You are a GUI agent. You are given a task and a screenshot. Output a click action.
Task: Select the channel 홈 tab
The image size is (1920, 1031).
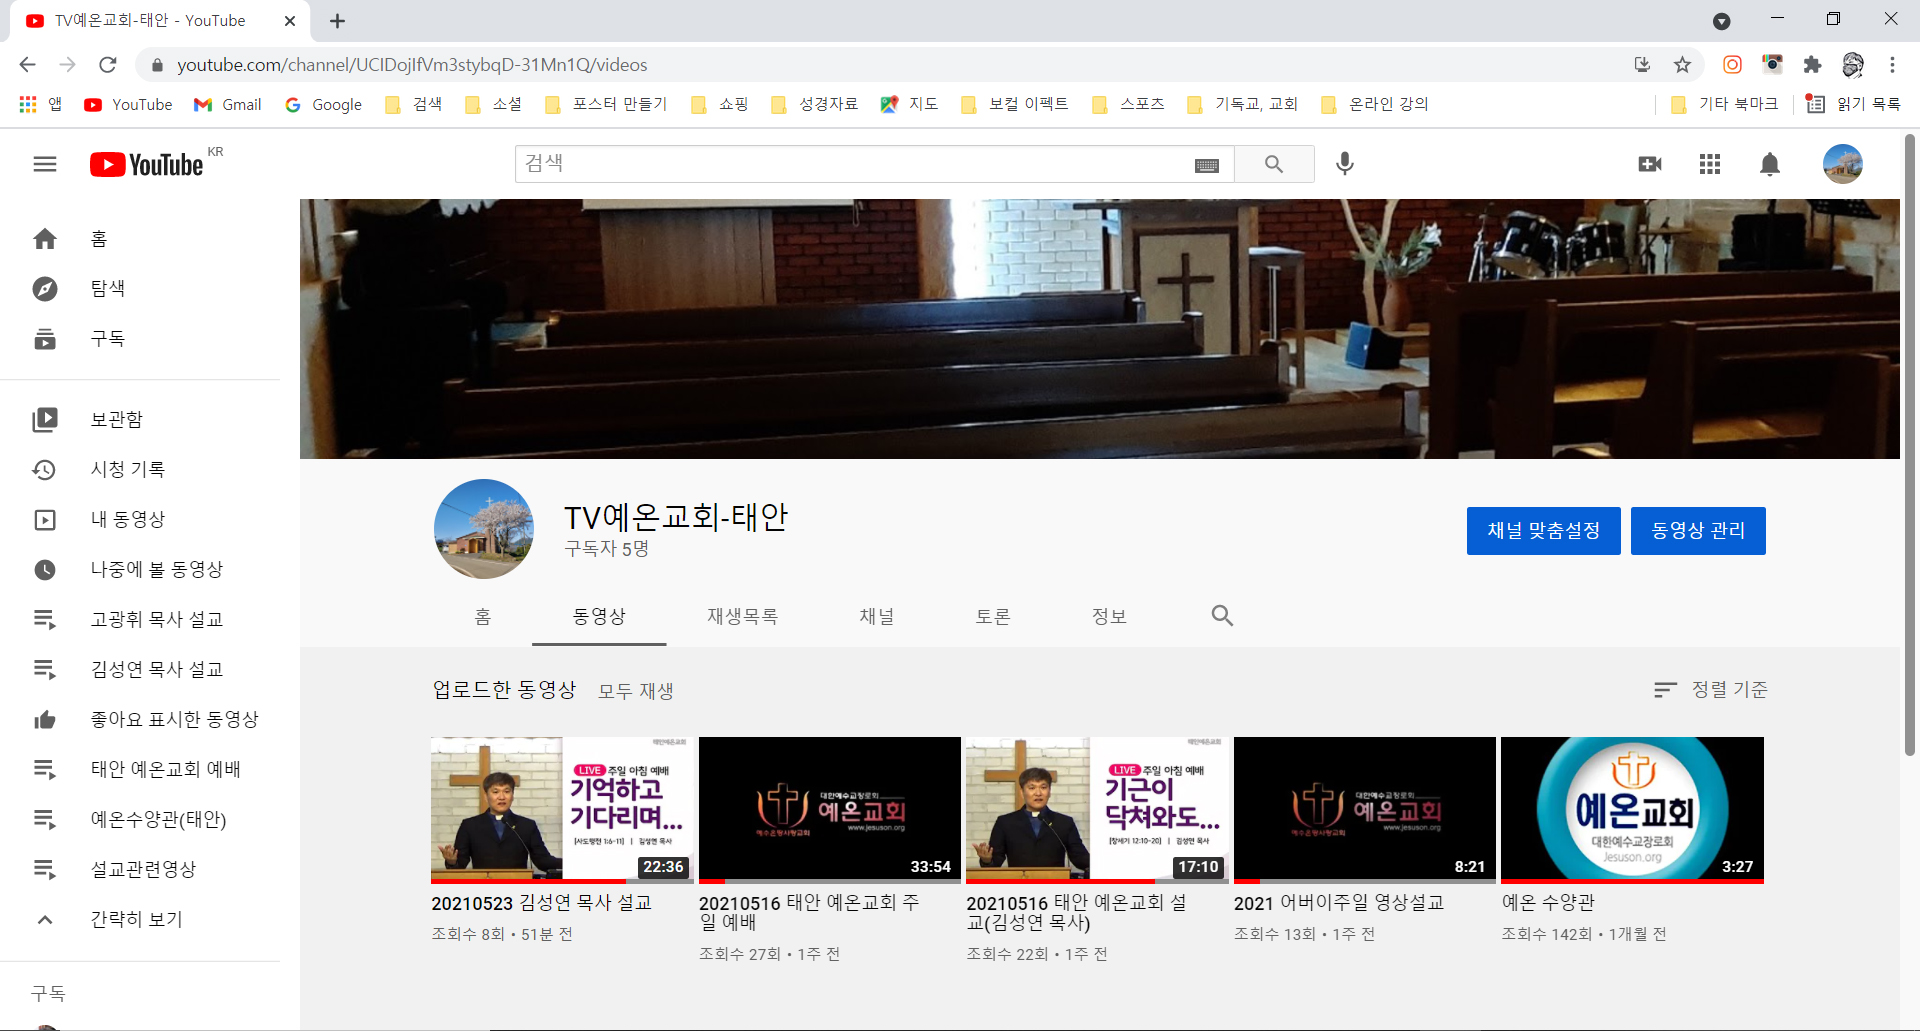click(x=483, y=617)
